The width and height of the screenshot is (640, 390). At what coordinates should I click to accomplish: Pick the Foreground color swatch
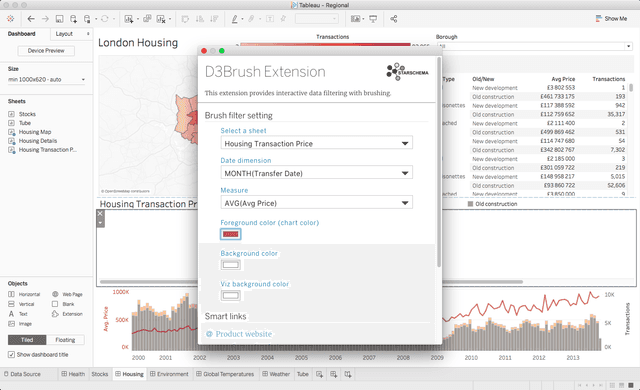pyautogui.click(x=231, y=234)
